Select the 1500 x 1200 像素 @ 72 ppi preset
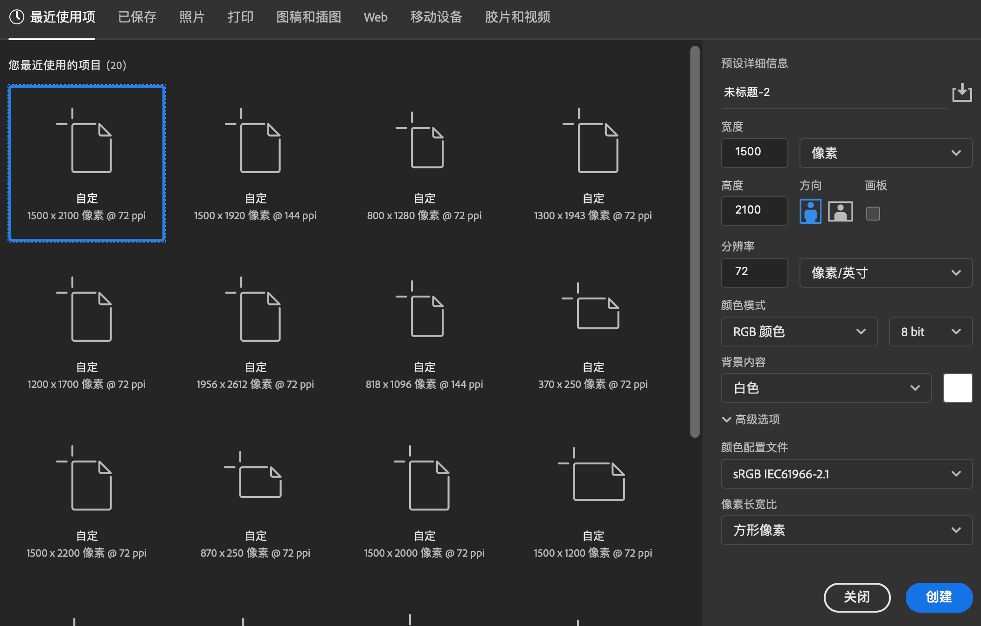The image size is (981, 626). tap(593, 501)
